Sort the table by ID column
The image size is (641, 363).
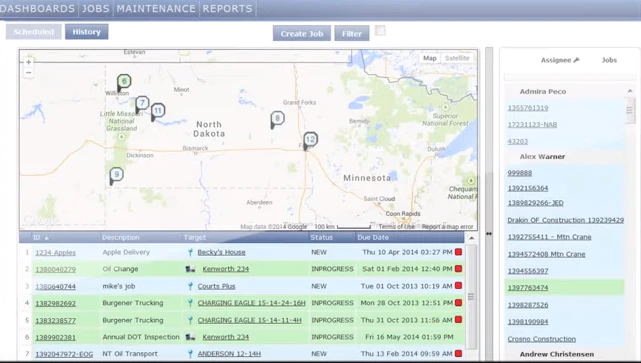[x=41, y=238]
